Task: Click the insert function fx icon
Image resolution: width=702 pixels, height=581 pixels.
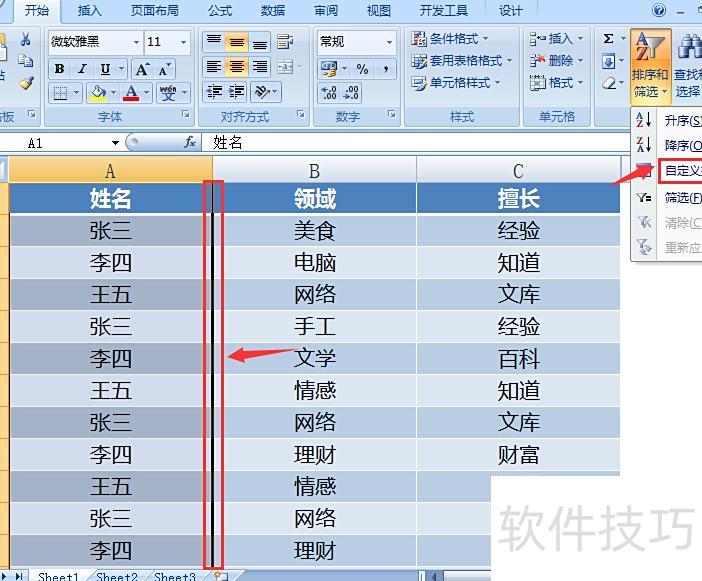Action: pyautogui.click(x=190, y=142)
